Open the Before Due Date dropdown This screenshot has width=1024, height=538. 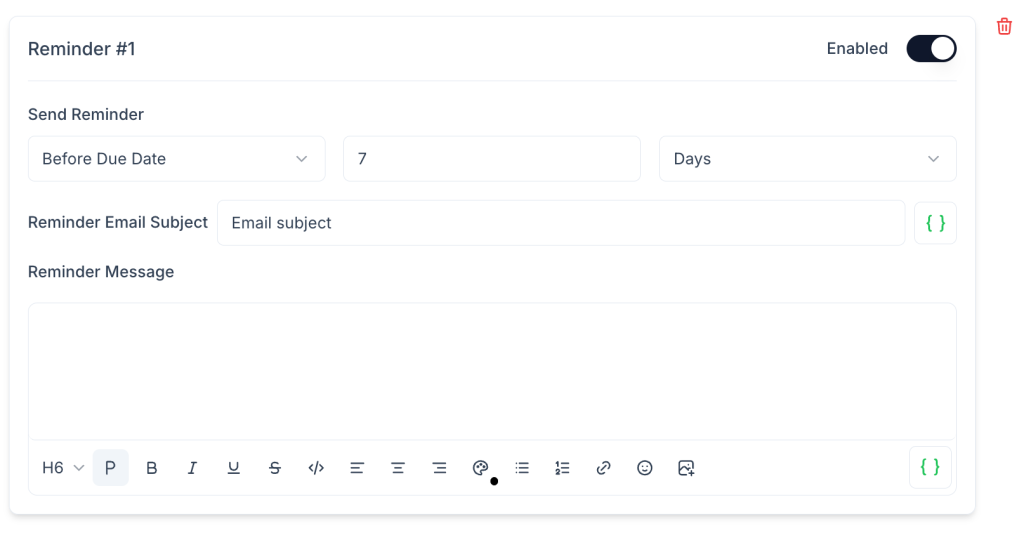tap(176, 159)
